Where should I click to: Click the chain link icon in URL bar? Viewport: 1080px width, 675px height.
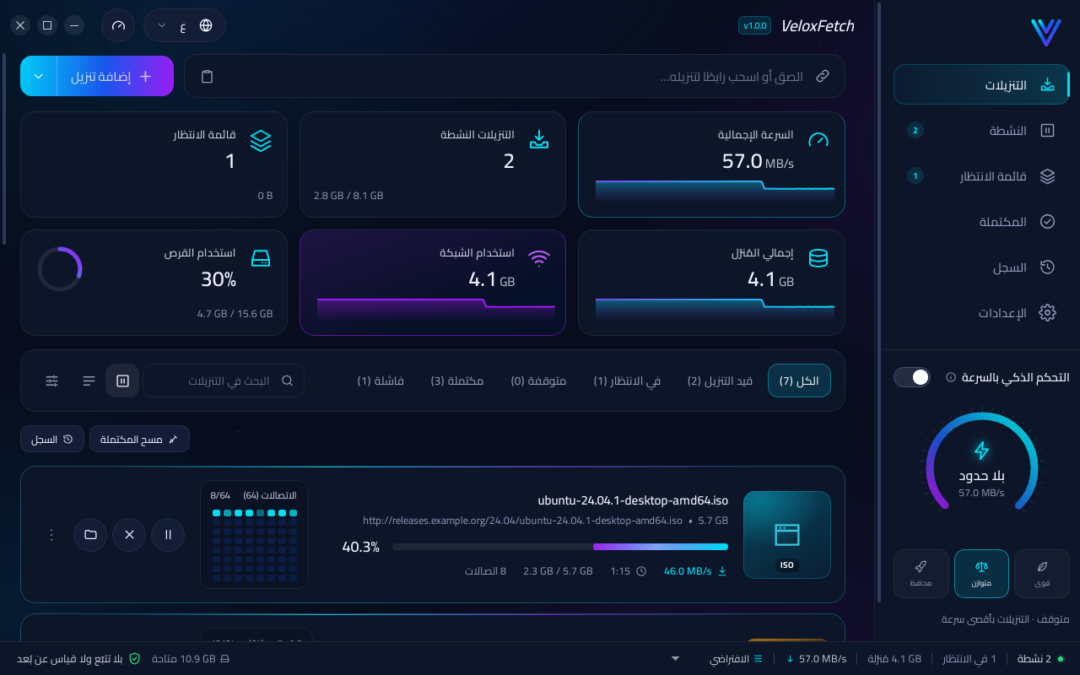click(x=822, y=76)
